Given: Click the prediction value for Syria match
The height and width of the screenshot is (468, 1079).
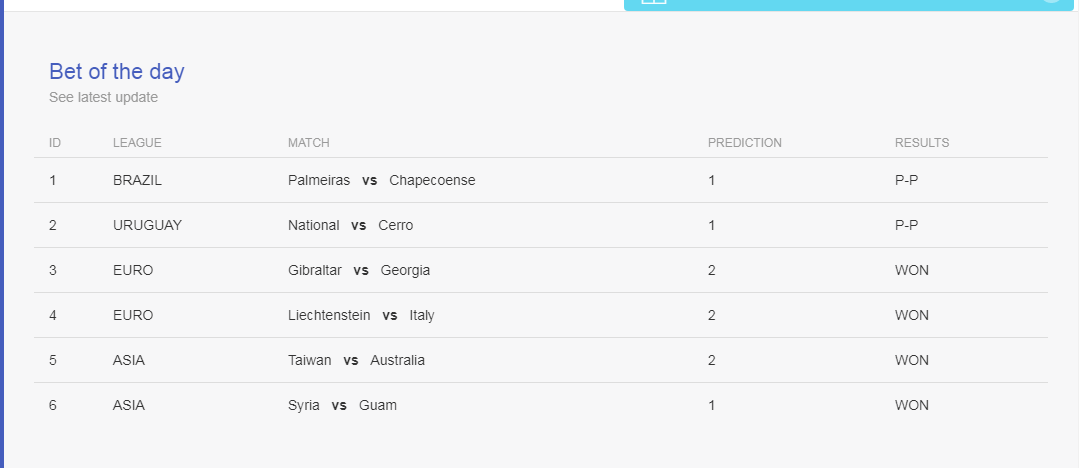Looking at the screenshot, I should pos(712,405).
